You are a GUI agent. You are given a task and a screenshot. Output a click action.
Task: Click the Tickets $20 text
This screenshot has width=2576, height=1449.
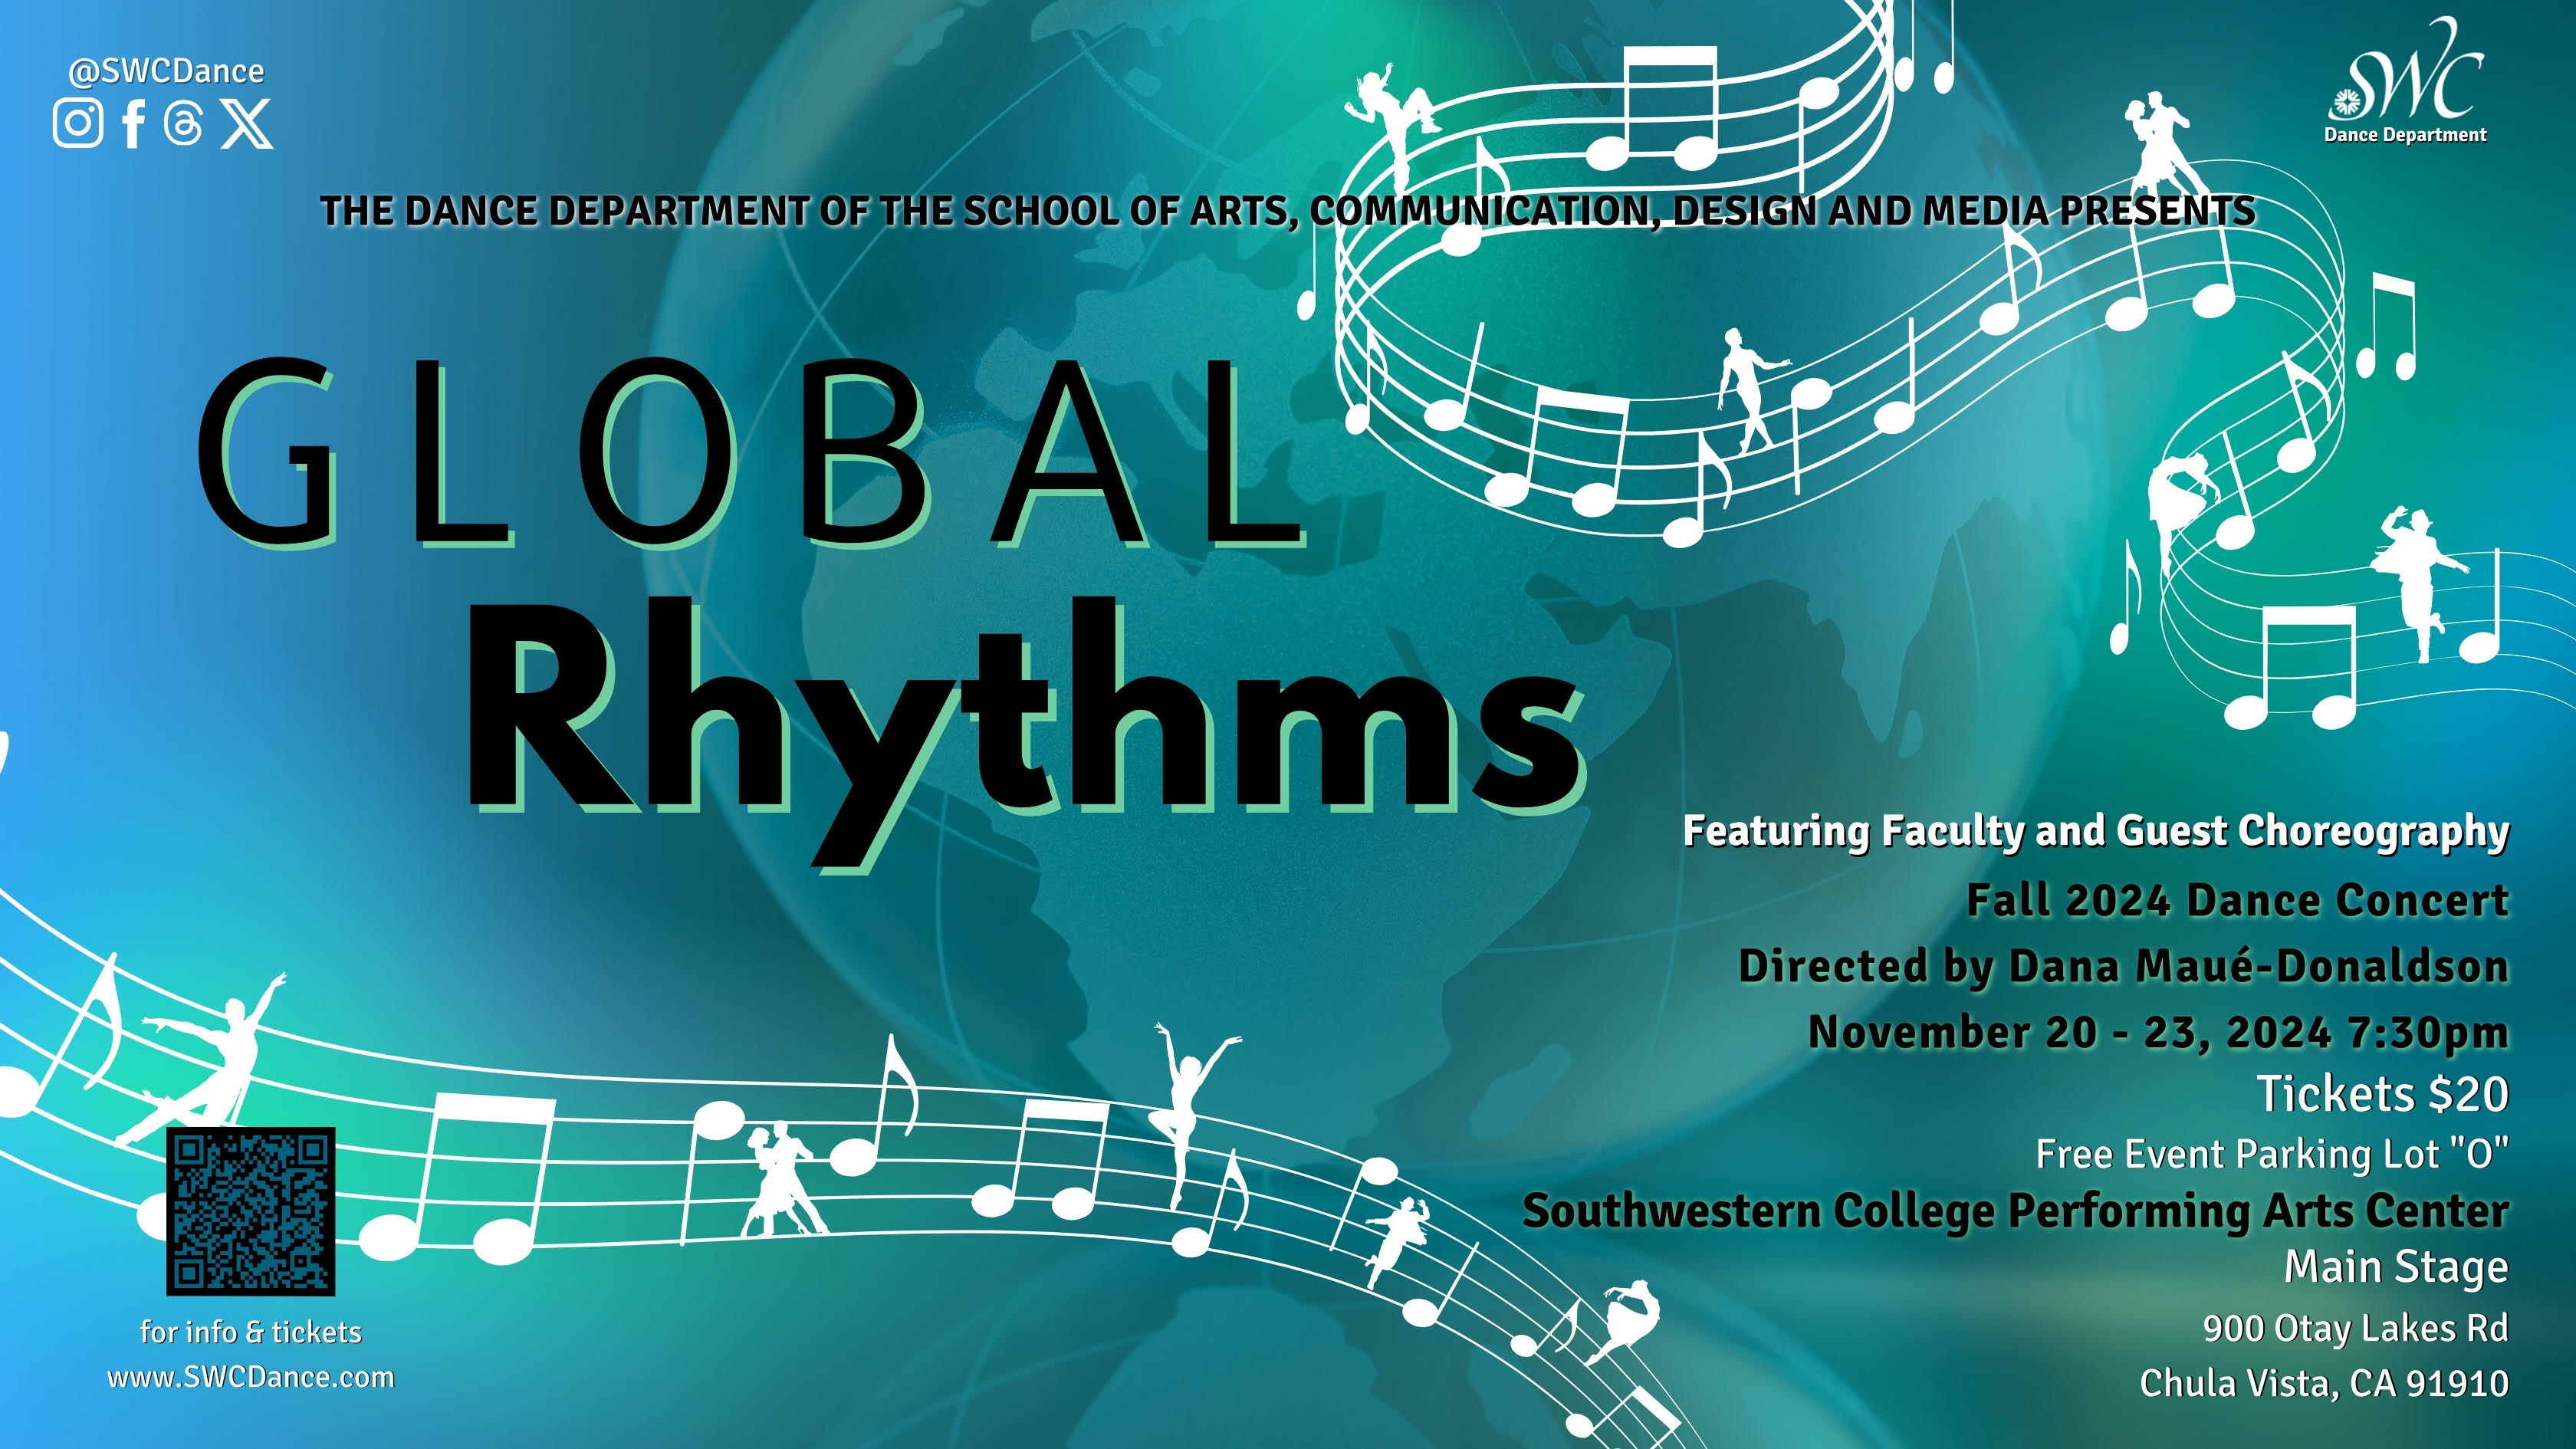2383,1093
